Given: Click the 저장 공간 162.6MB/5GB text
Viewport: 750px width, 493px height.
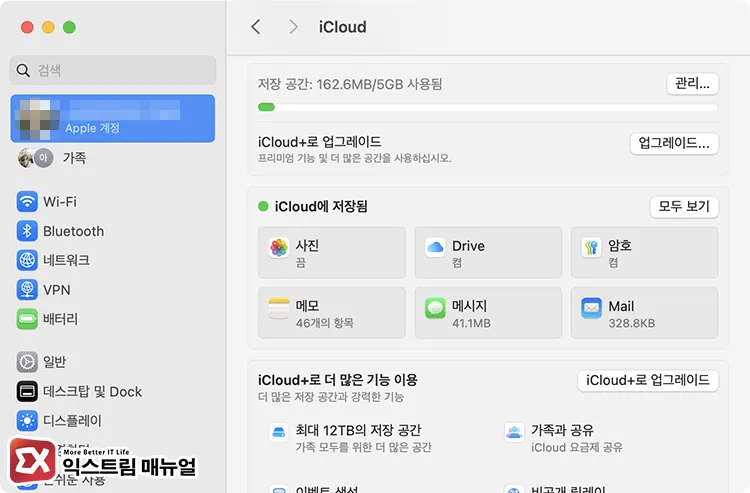Looking at the screenshot, I should [x=350, y=84].
